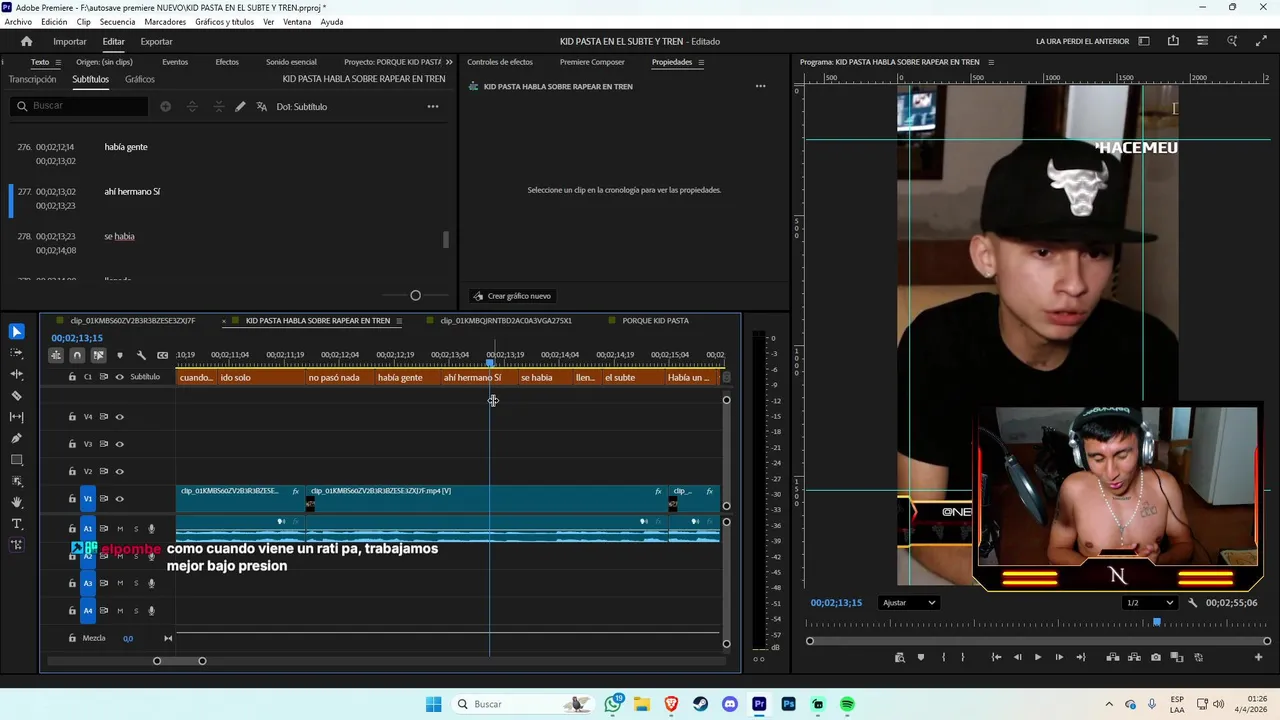
Task: Step back one frame
Action: pyautogui.click(x=1017, y=657)
